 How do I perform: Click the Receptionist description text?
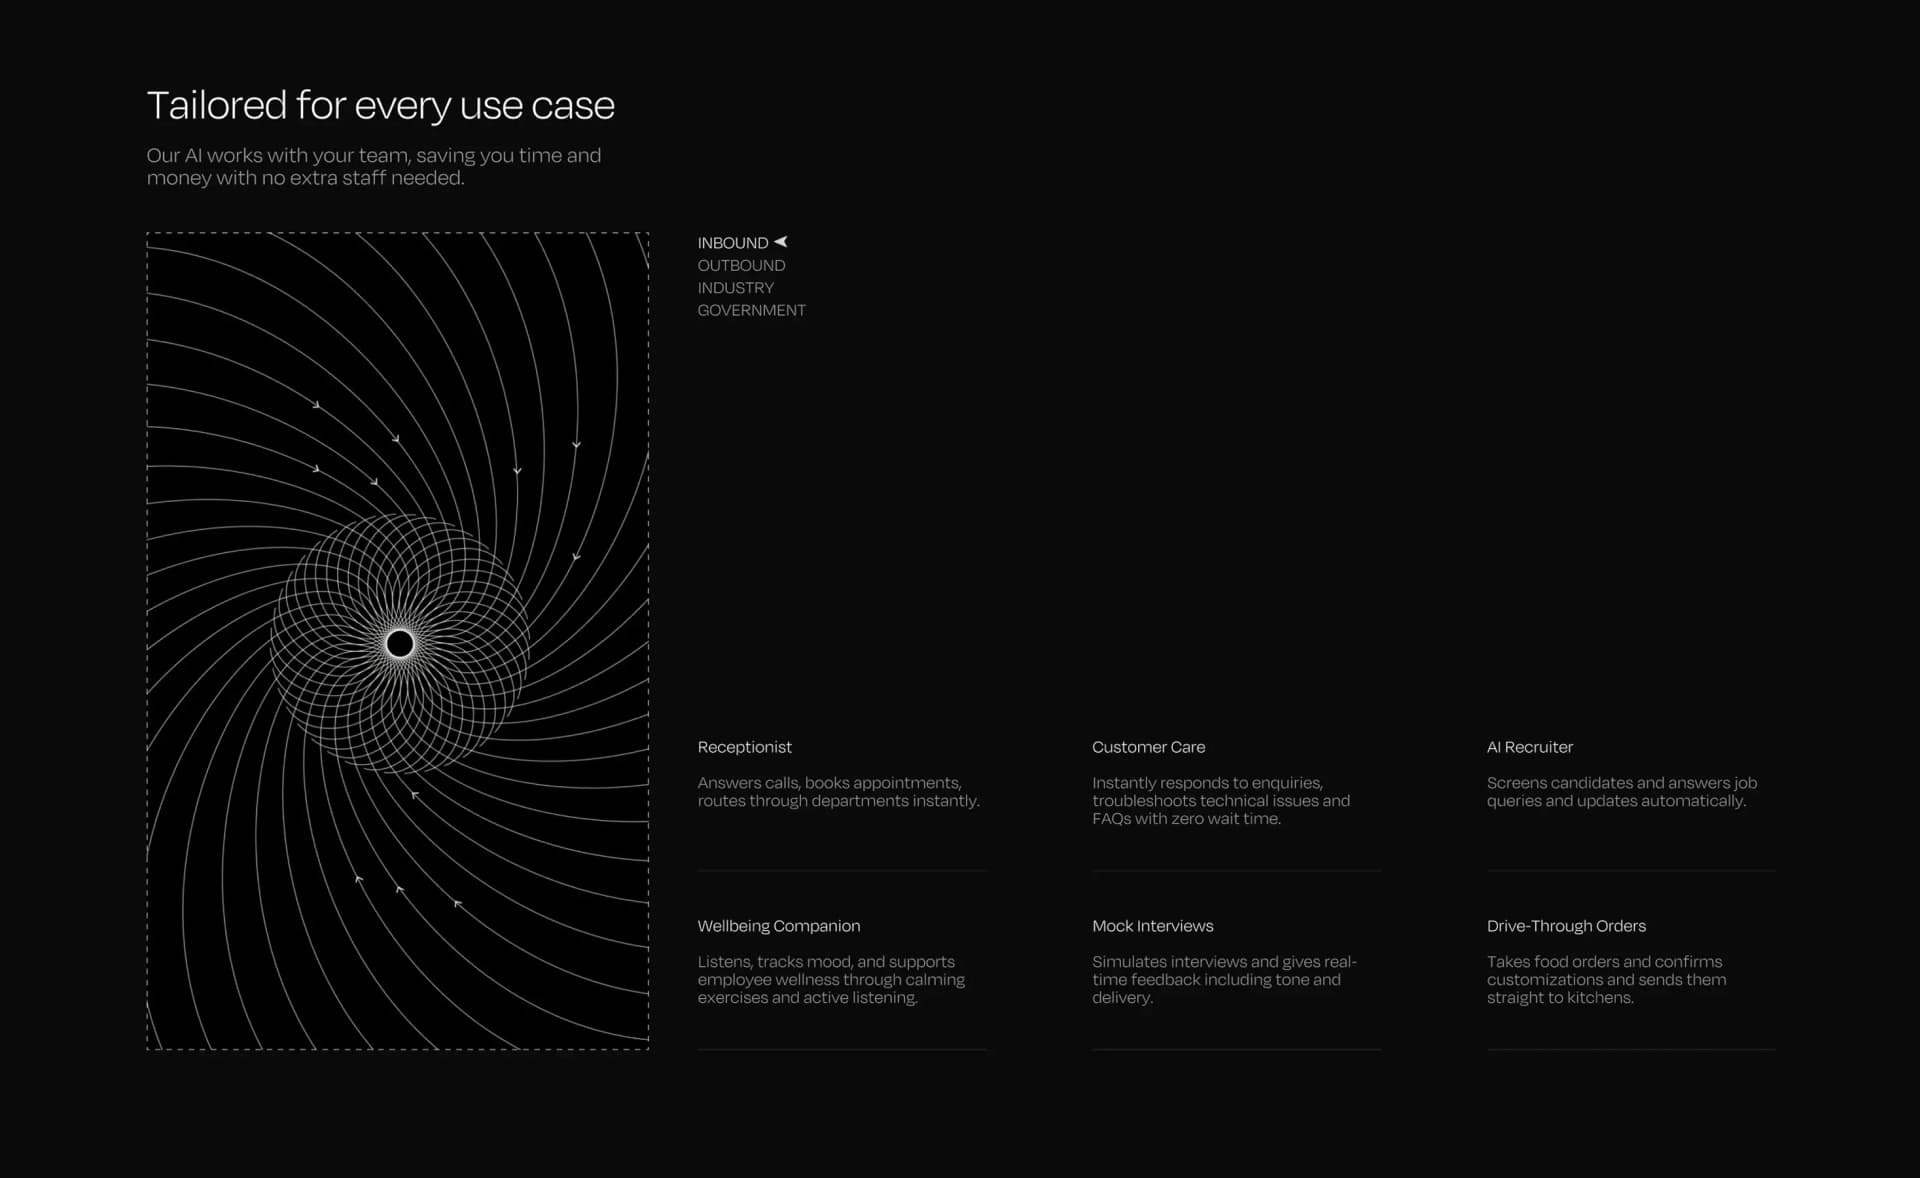pos(838,792)
